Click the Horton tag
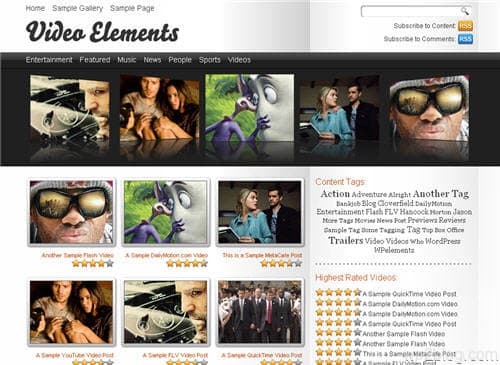500x365 pixels. pos(440,212)
